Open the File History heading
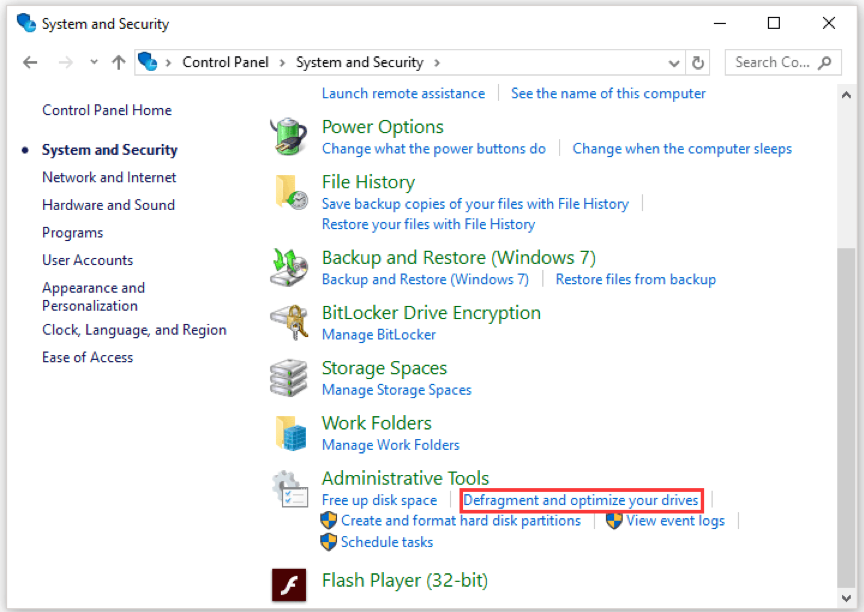The width and height of the screenshot is (864, 612). coord(369,182)
